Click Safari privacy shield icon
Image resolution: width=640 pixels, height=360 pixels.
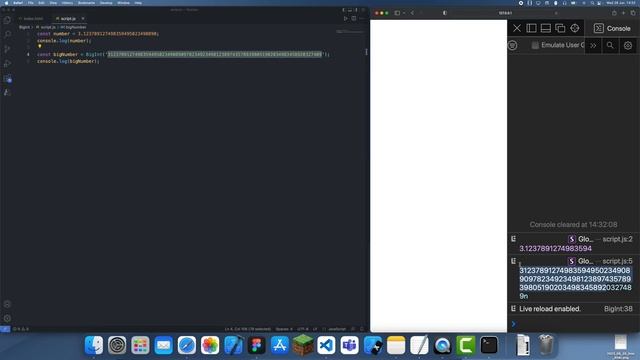point(445,13)
